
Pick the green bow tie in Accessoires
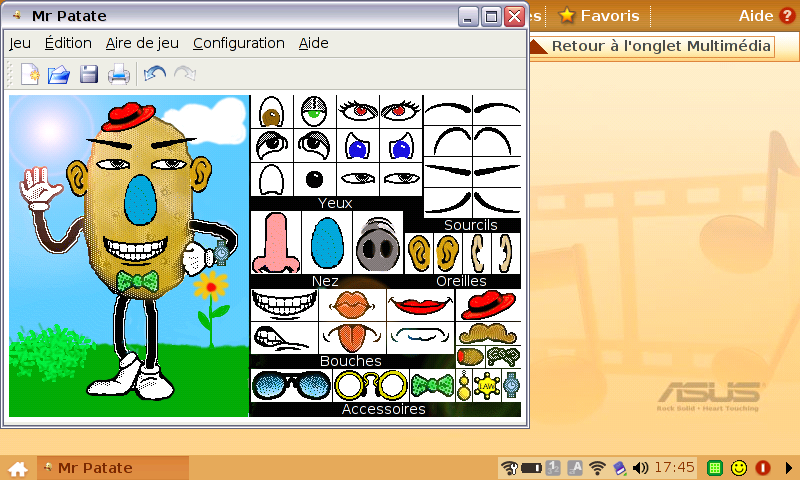[432, 385]
